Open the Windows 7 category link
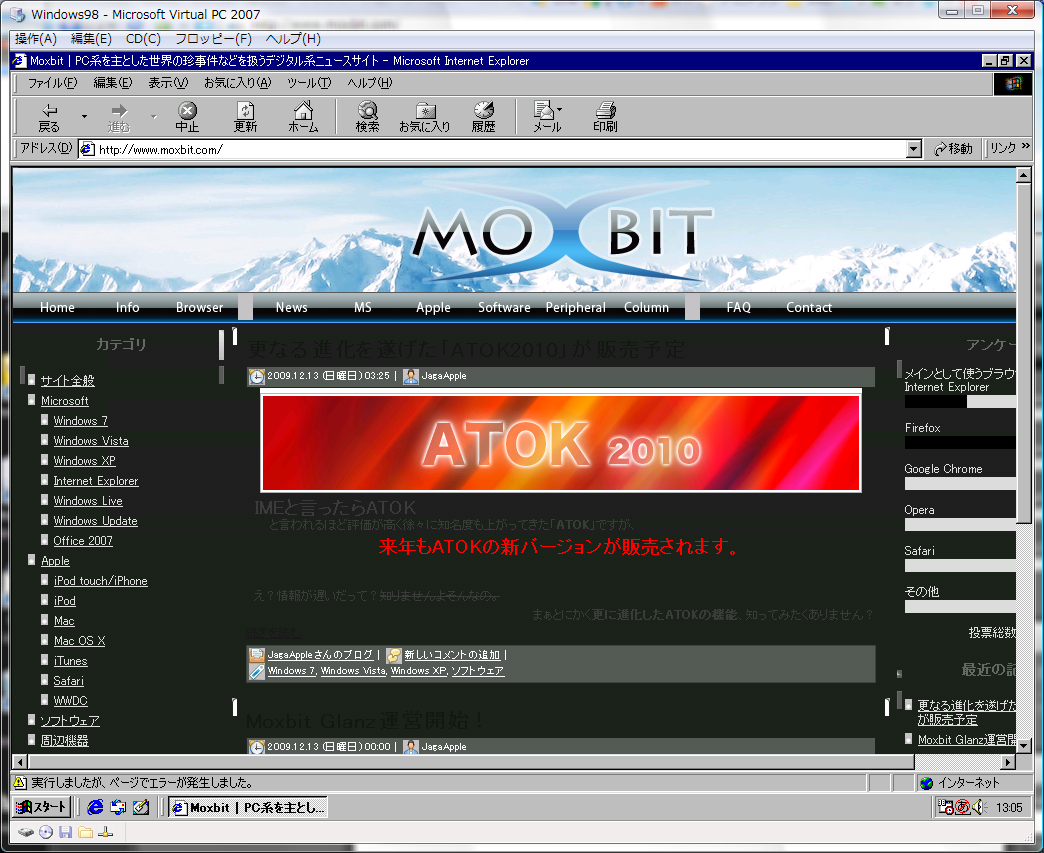 click(81, 421)
